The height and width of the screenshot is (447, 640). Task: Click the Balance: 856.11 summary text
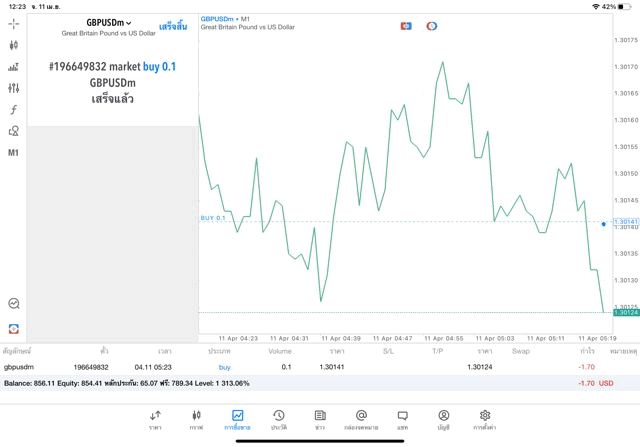29,383
